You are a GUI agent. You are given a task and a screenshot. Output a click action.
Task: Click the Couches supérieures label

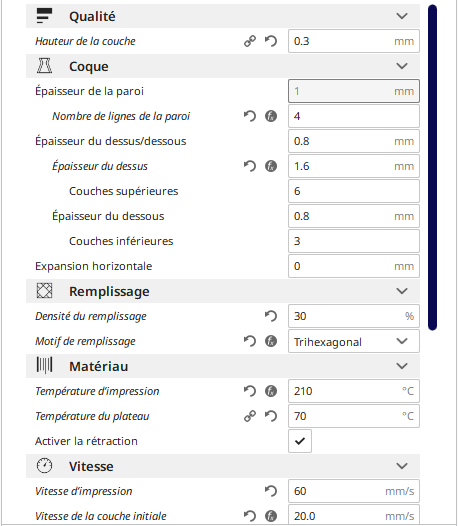[123, 191]
